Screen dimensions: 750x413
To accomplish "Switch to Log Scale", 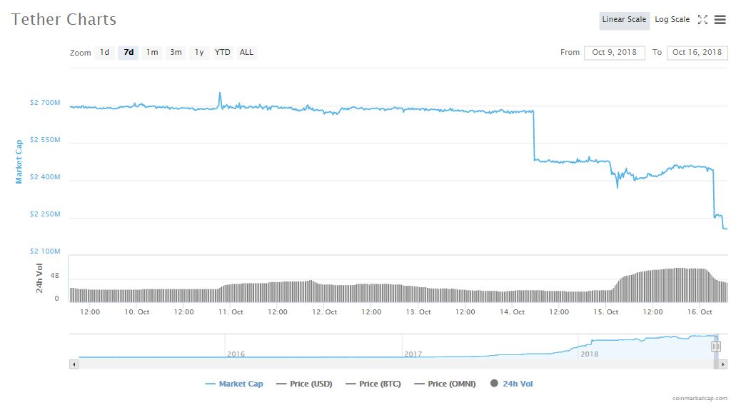I will tap(672, 20).
